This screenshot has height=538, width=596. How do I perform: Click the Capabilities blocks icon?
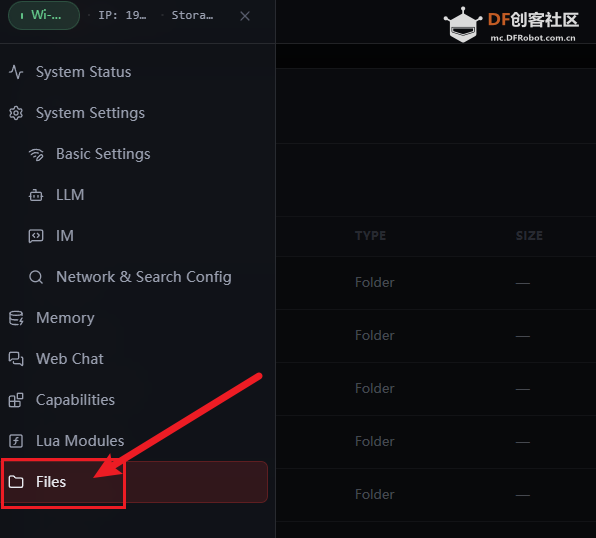coord(16,400)
